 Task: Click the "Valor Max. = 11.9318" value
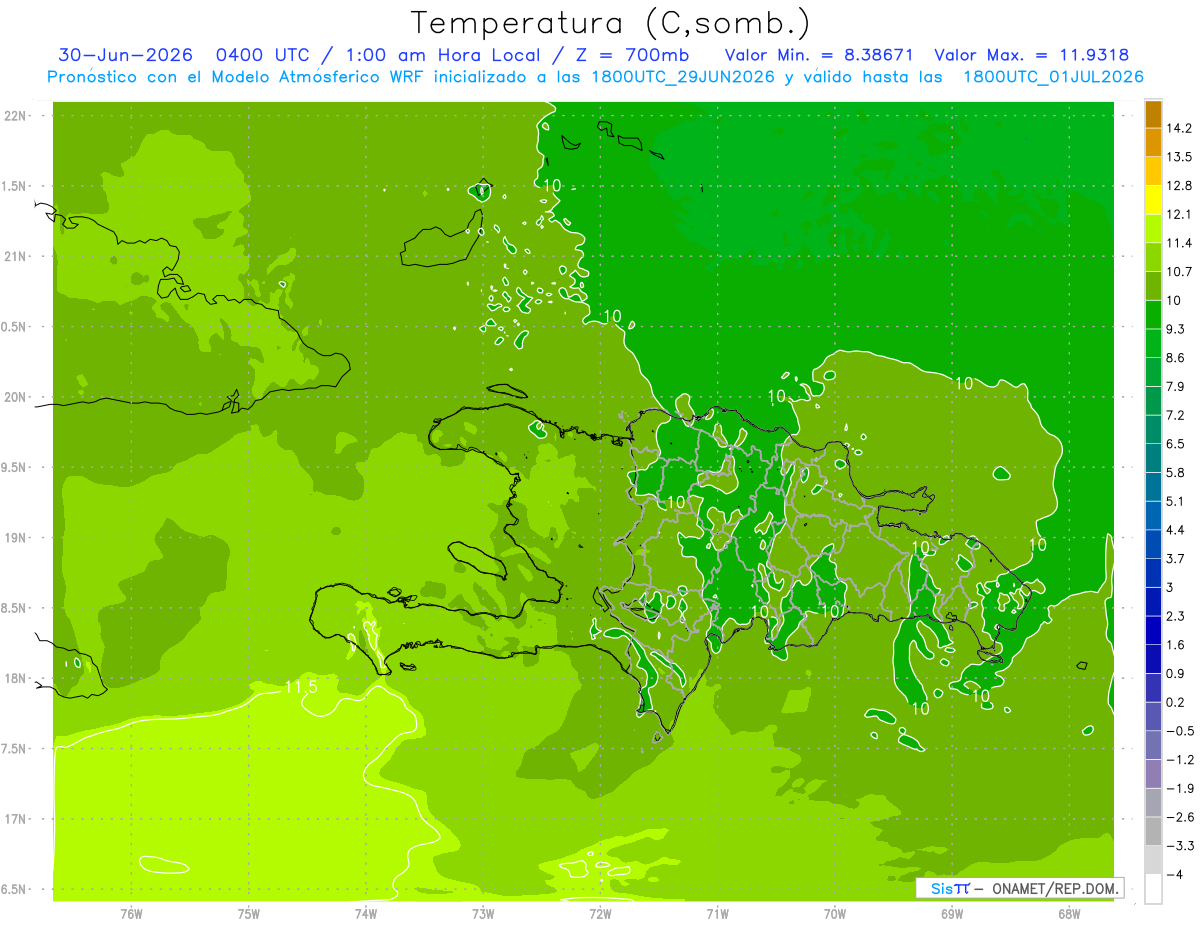pos(1031,55)
